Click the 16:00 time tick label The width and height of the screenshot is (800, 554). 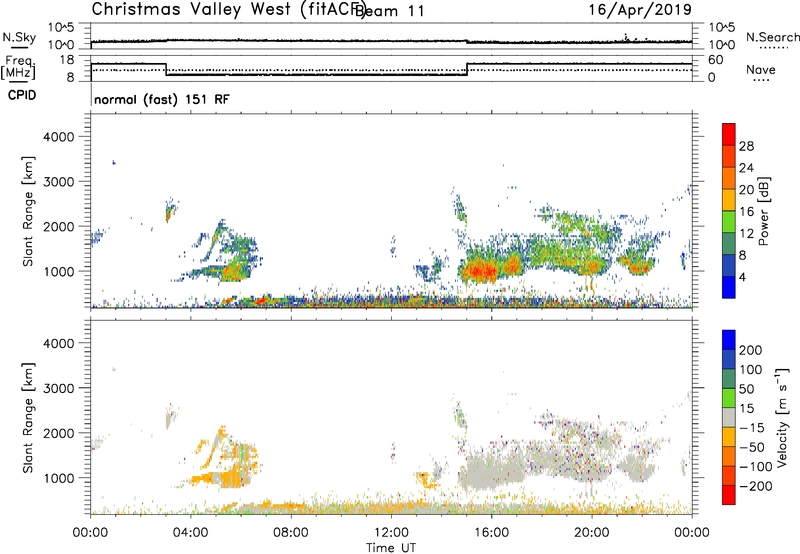pos(491,533)
